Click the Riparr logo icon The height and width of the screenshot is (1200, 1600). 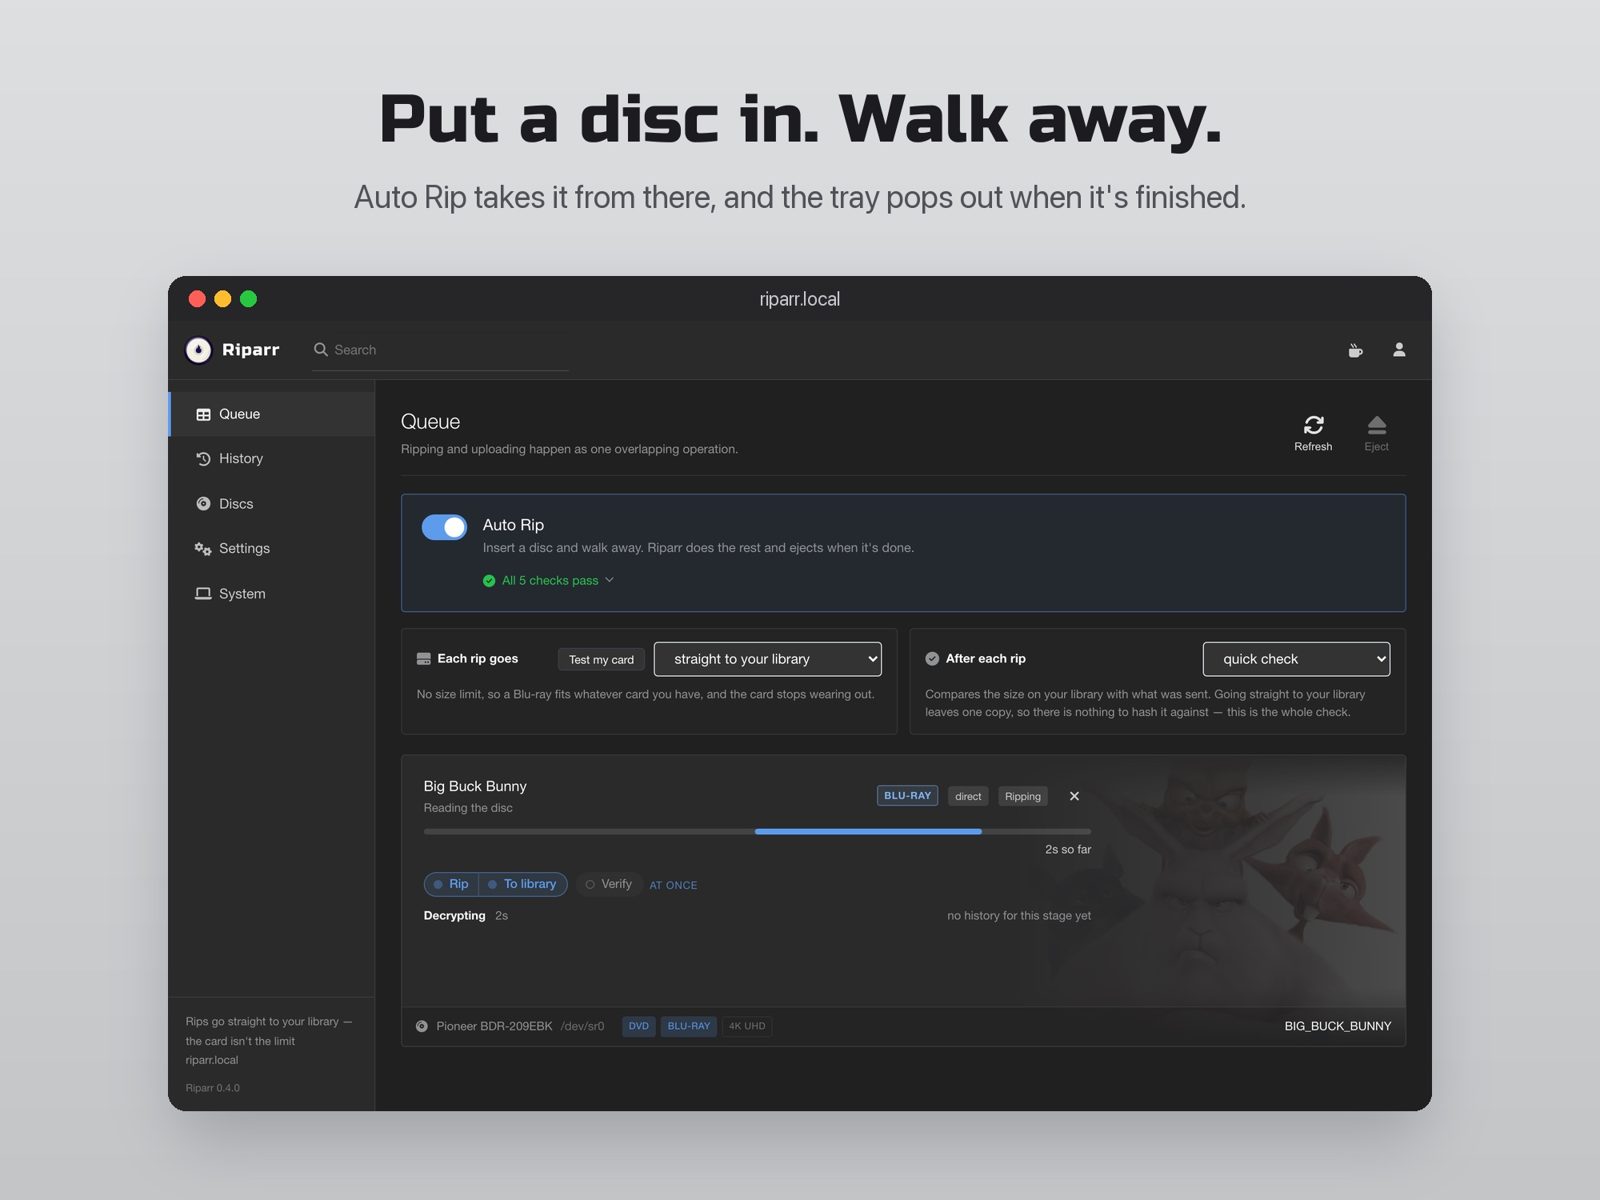click(199, 350)
